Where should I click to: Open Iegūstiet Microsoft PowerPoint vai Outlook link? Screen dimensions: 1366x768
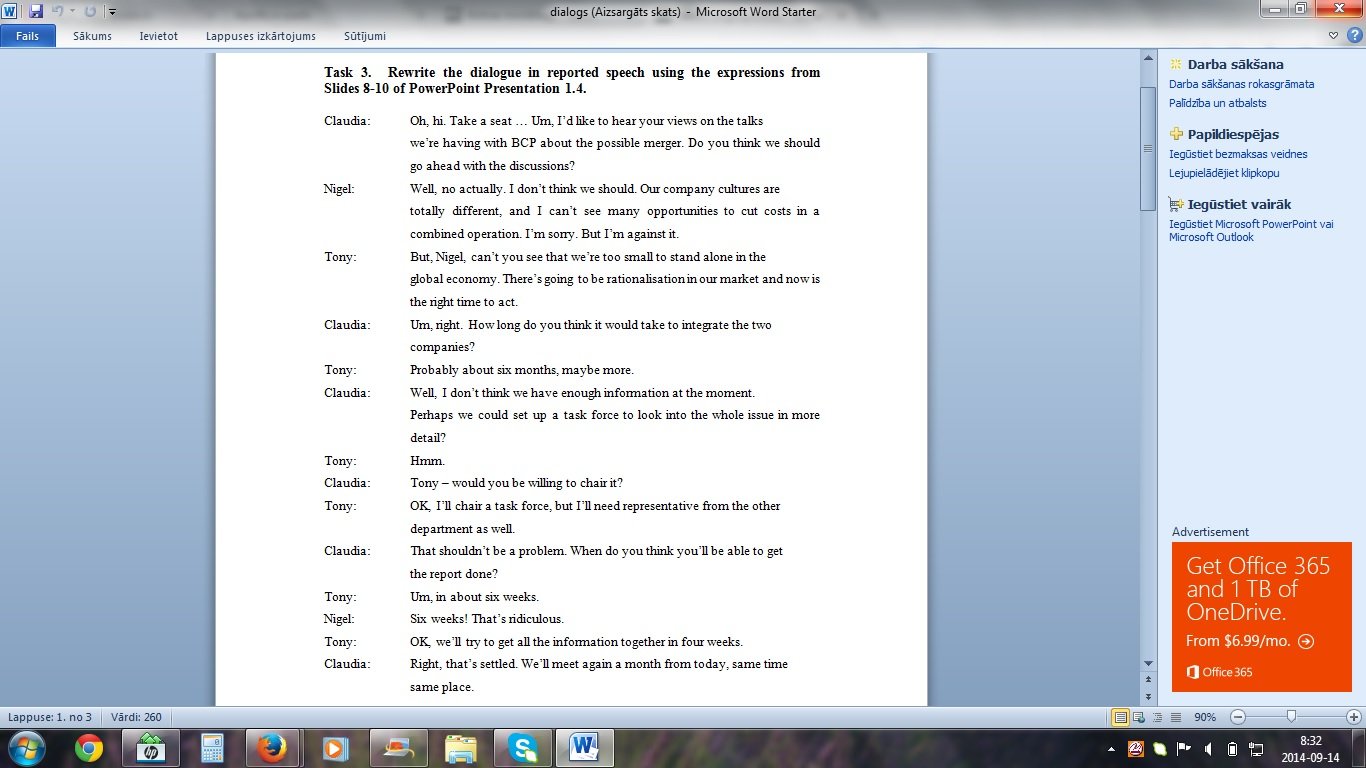(x=1251, y=231)
